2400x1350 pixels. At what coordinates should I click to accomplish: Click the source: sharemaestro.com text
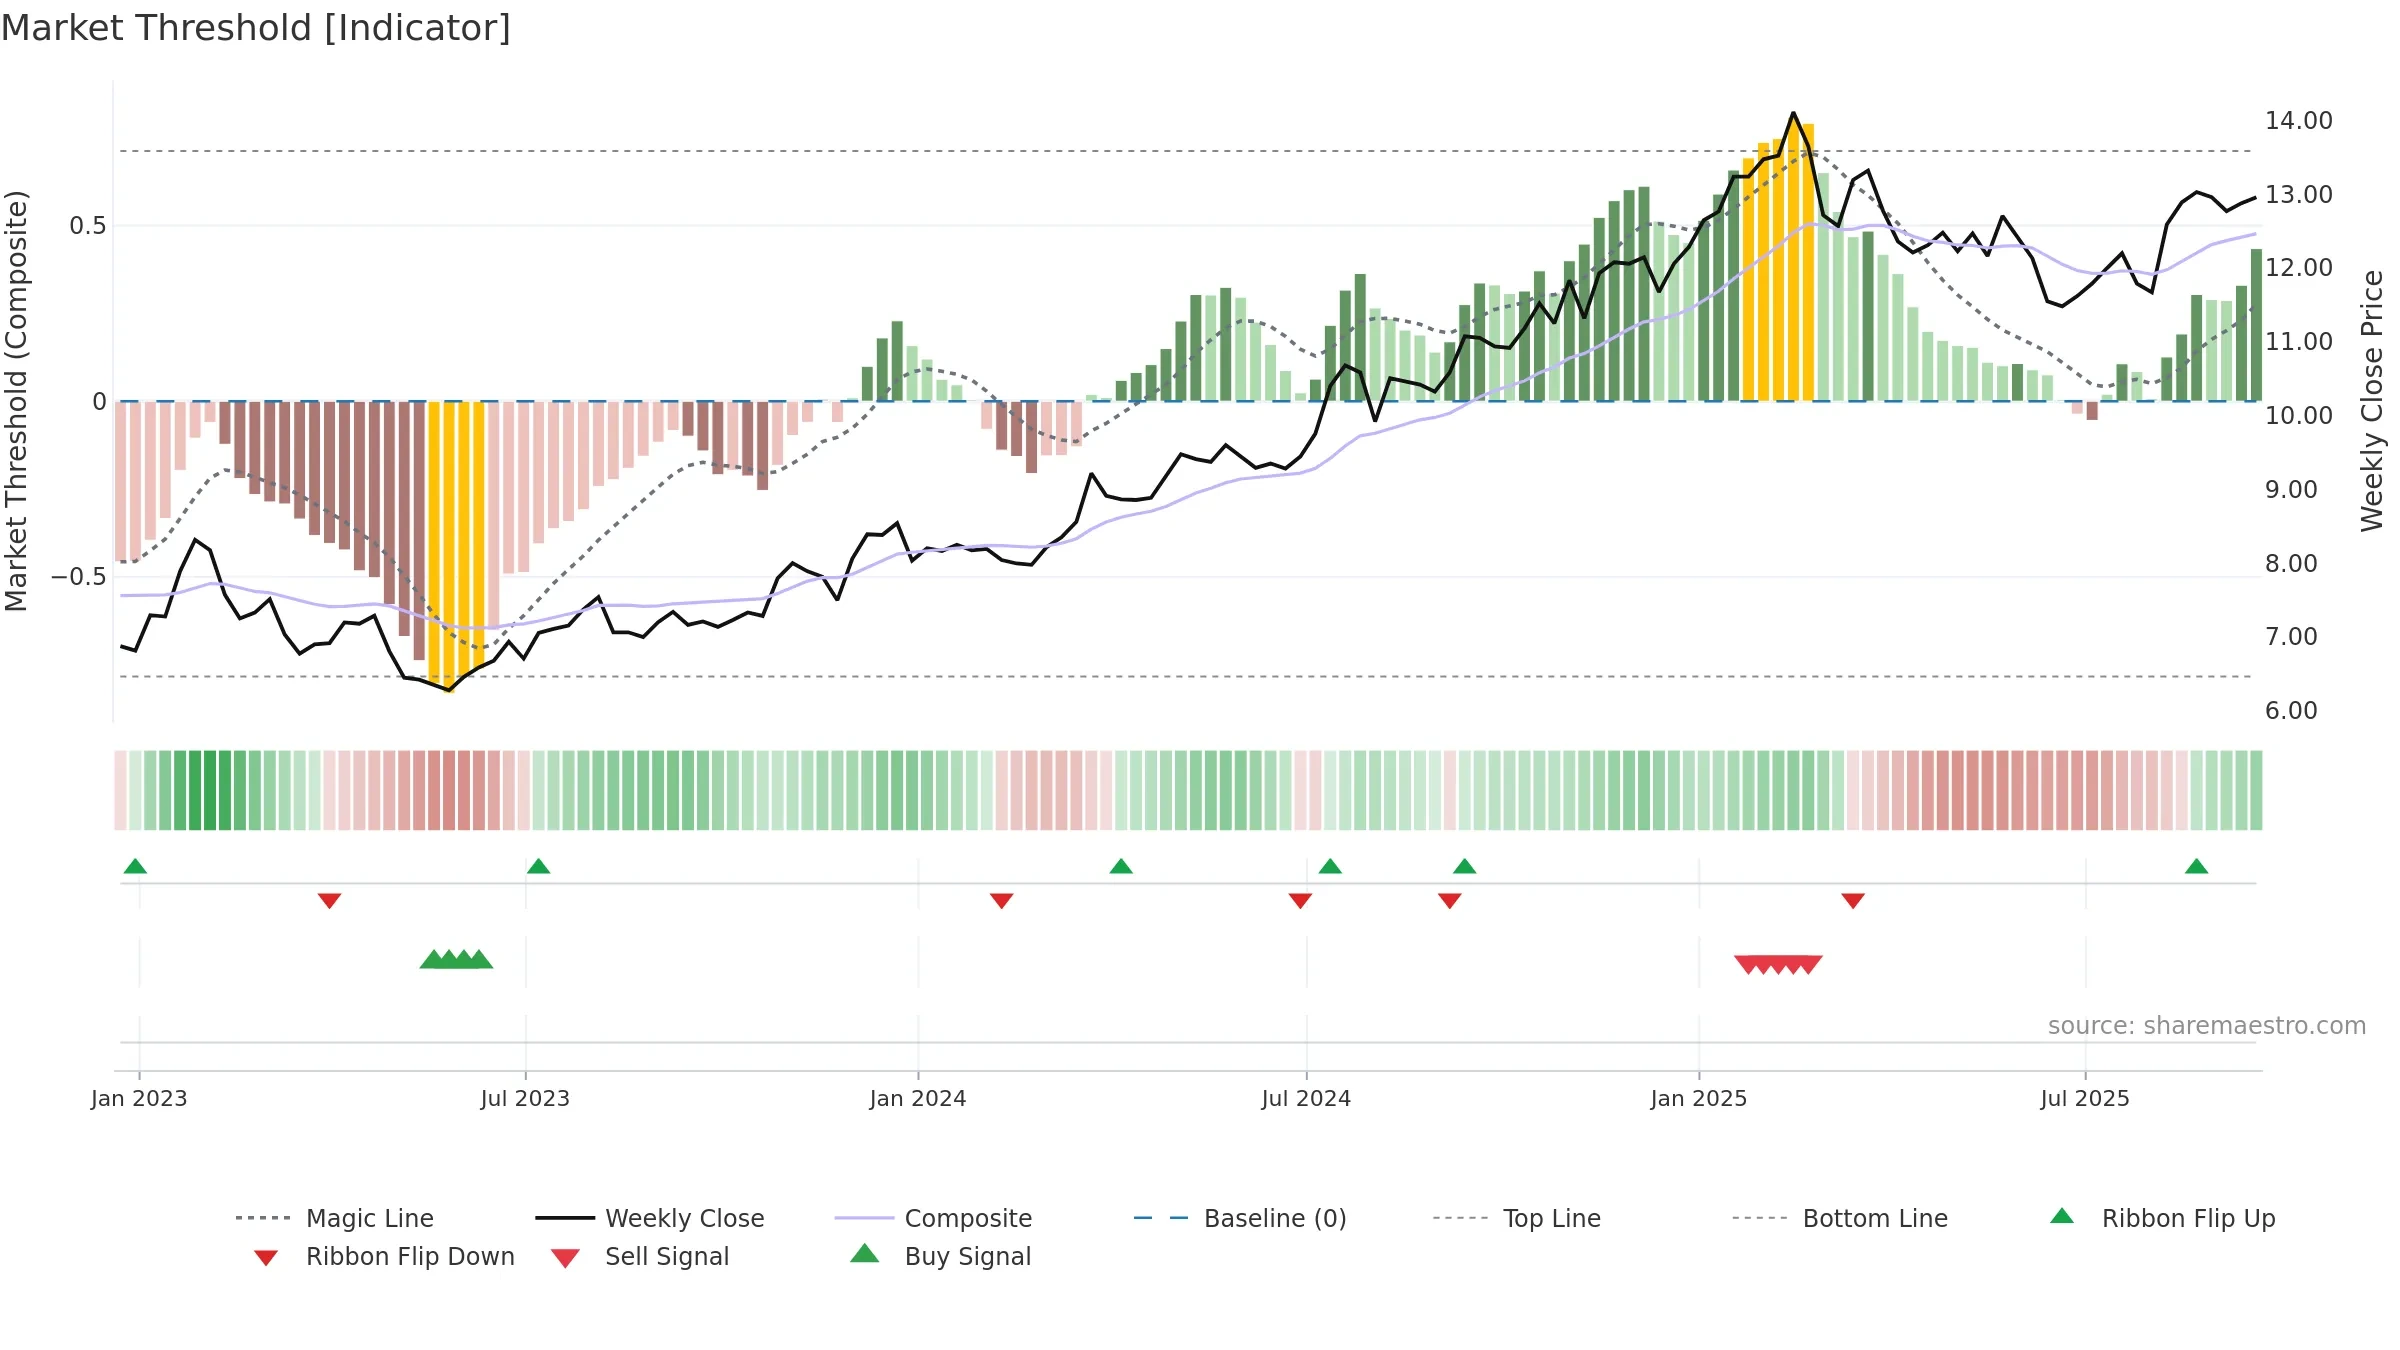(x=2207, y=1026)
